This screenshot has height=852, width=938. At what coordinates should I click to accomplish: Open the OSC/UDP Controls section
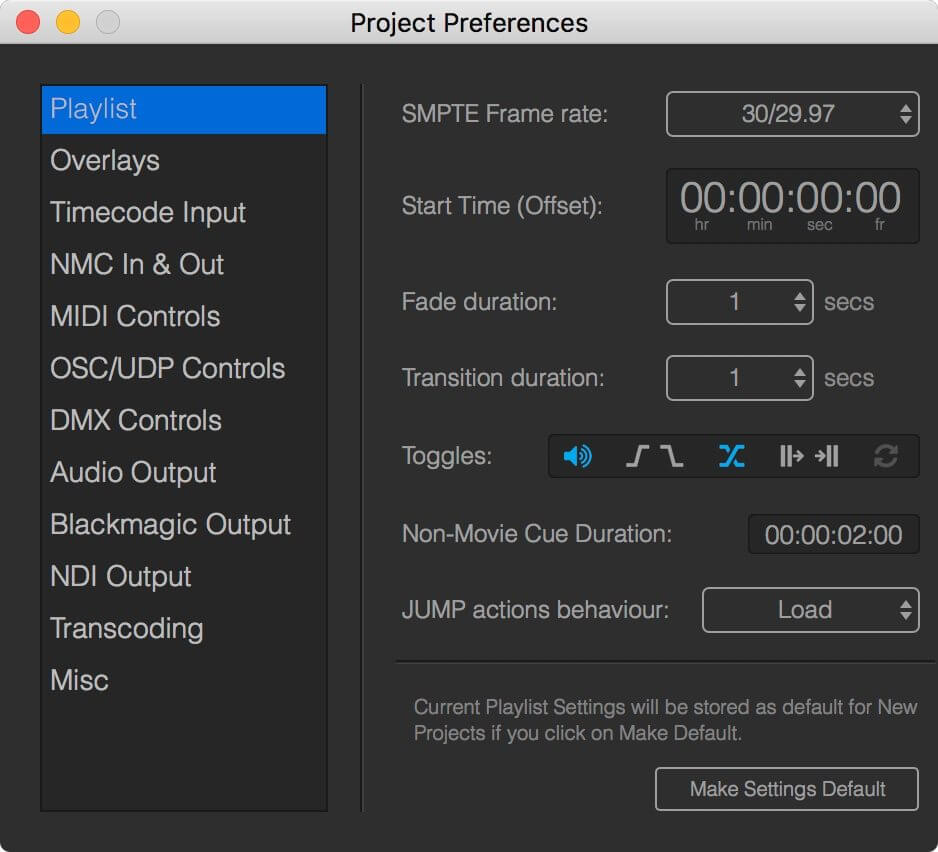pyautogui.click(x=184, y=369)
